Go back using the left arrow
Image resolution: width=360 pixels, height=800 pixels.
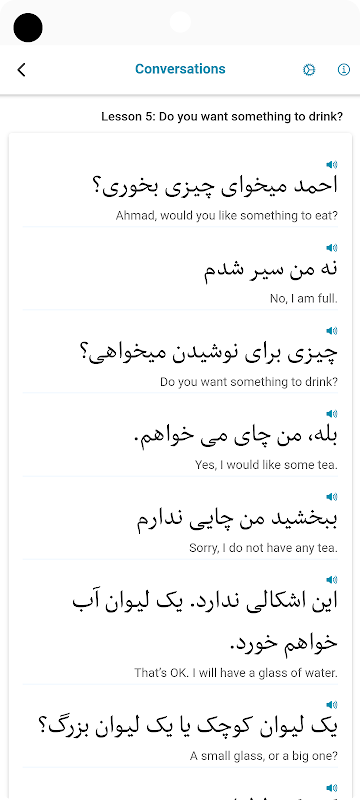(x=21, y=69)
